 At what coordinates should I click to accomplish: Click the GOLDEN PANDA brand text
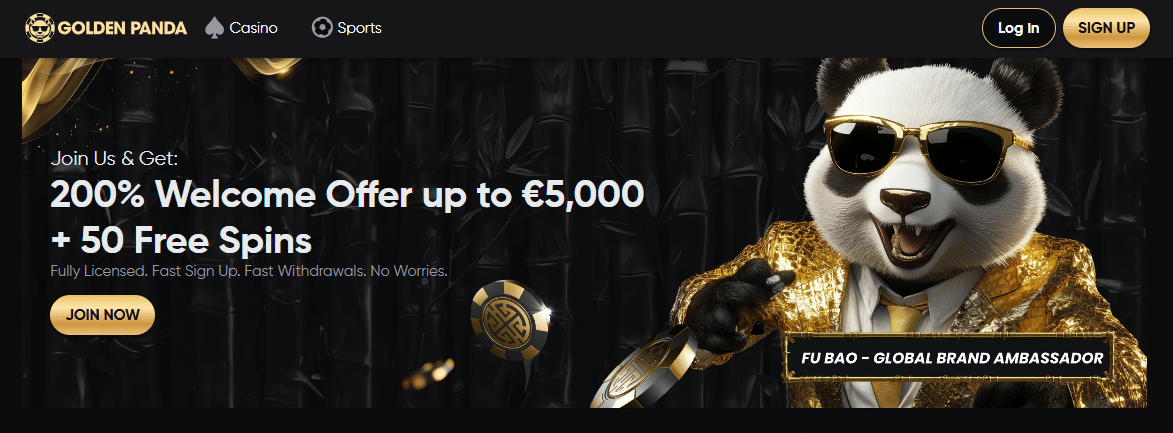pyautogui.click(x=122, y=28)
